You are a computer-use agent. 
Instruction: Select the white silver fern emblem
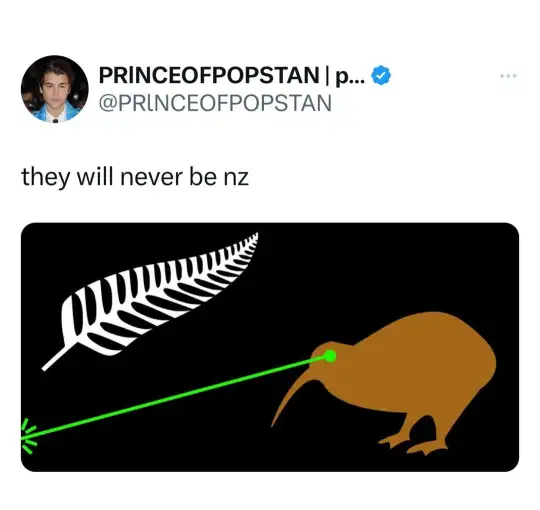[150, 301]
